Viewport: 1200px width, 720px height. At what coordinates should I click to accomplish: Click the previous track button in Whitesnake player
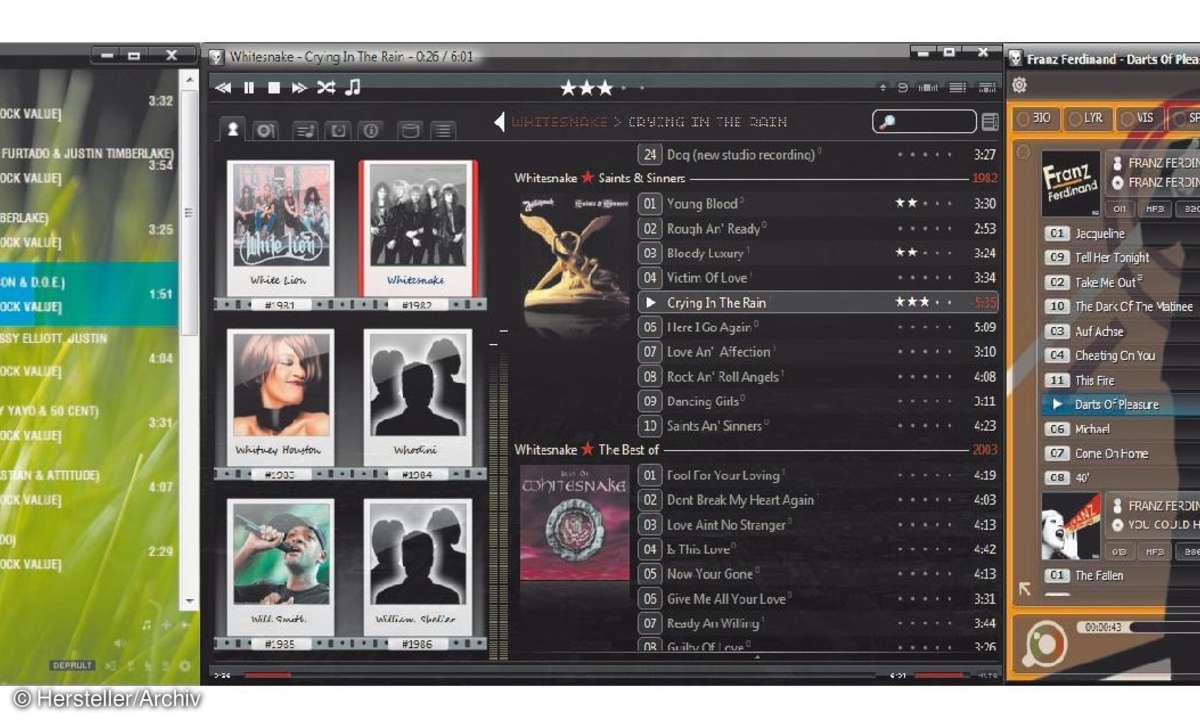(223, 88)
